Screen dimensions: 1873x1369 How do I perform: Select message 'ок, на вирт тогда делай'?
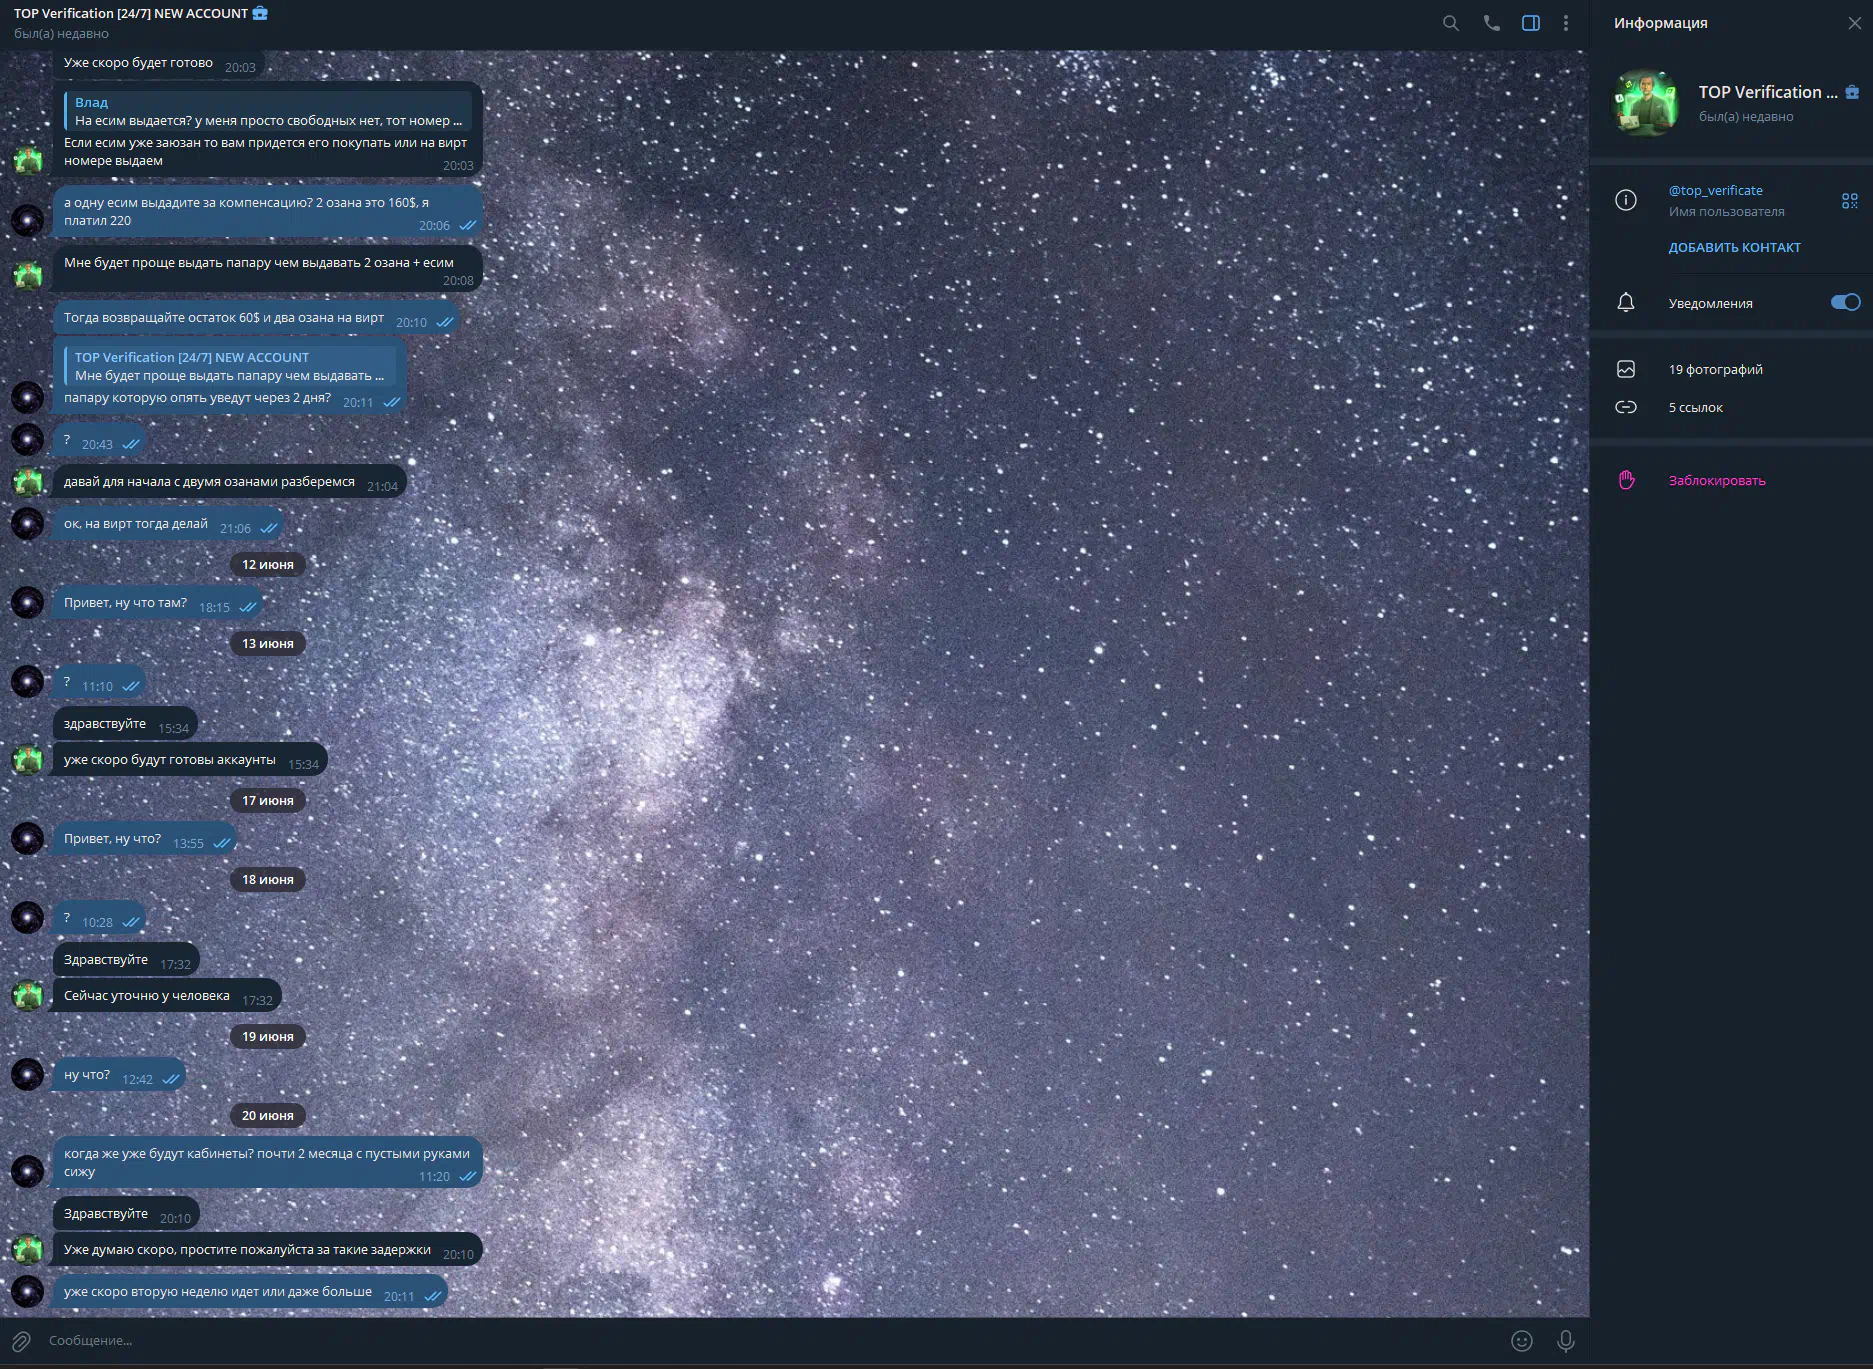168,524
